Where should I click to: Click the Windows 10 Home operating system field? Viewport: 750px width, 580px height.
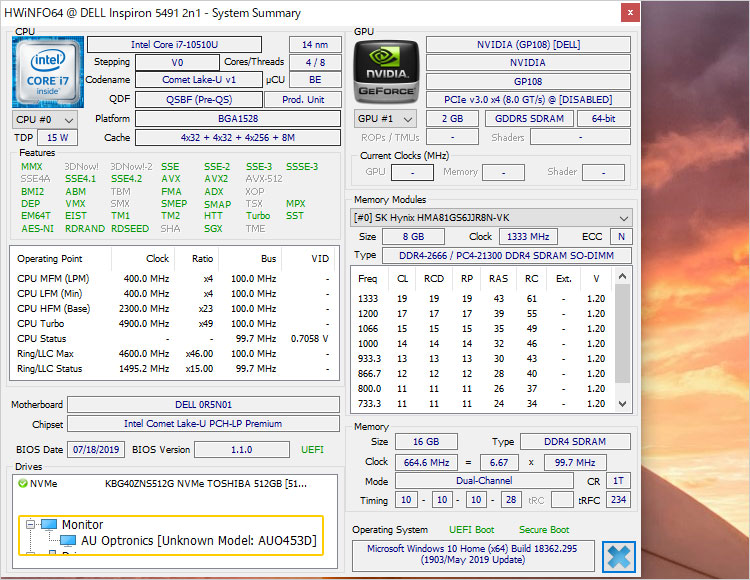coord(473,555)
